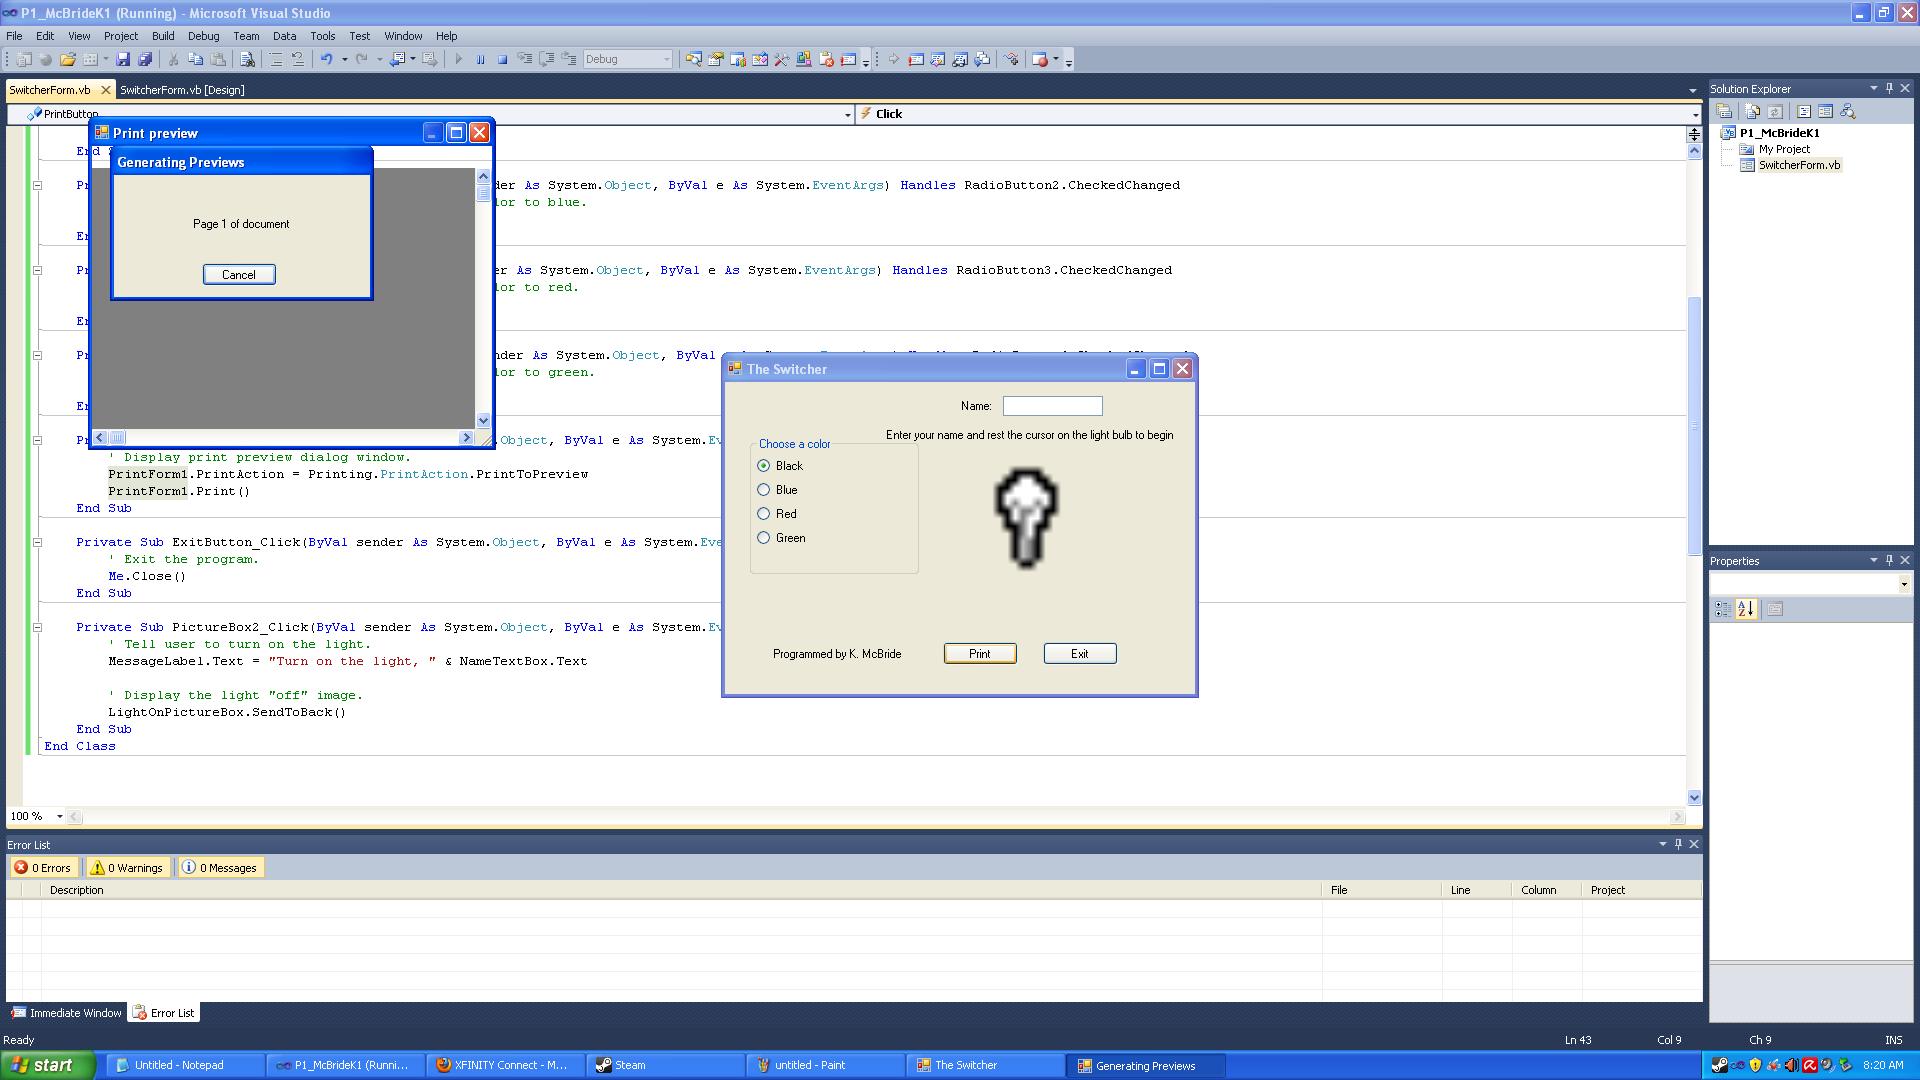Click the Print button in The Switcher
1920x1080 pixels.
tap(980, 654)
